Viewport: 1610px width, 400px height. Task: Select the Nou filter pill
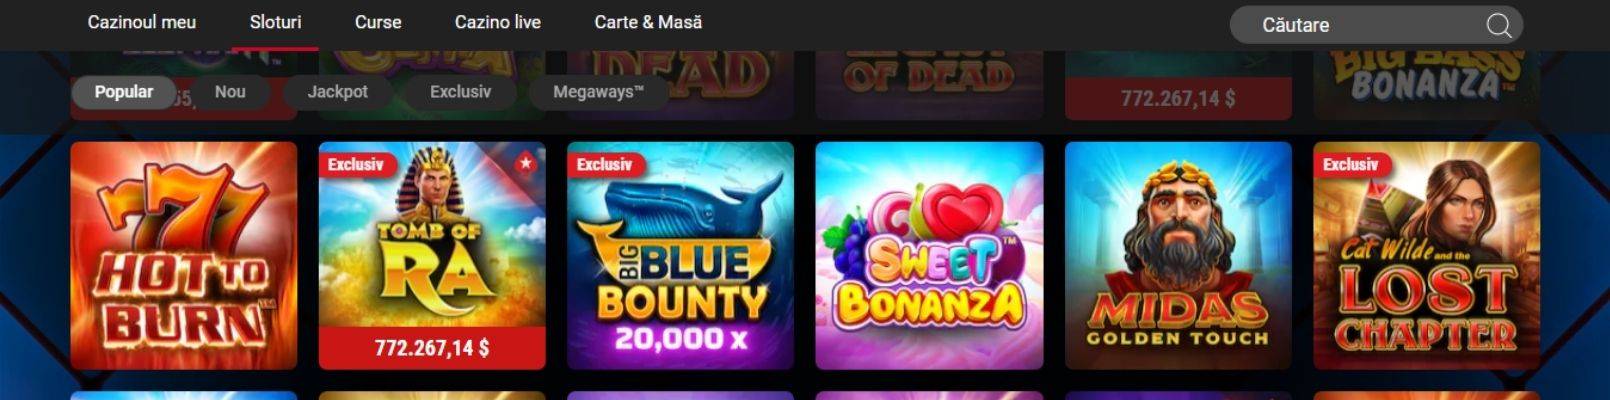pyautogui.click(x=230, y=92)
